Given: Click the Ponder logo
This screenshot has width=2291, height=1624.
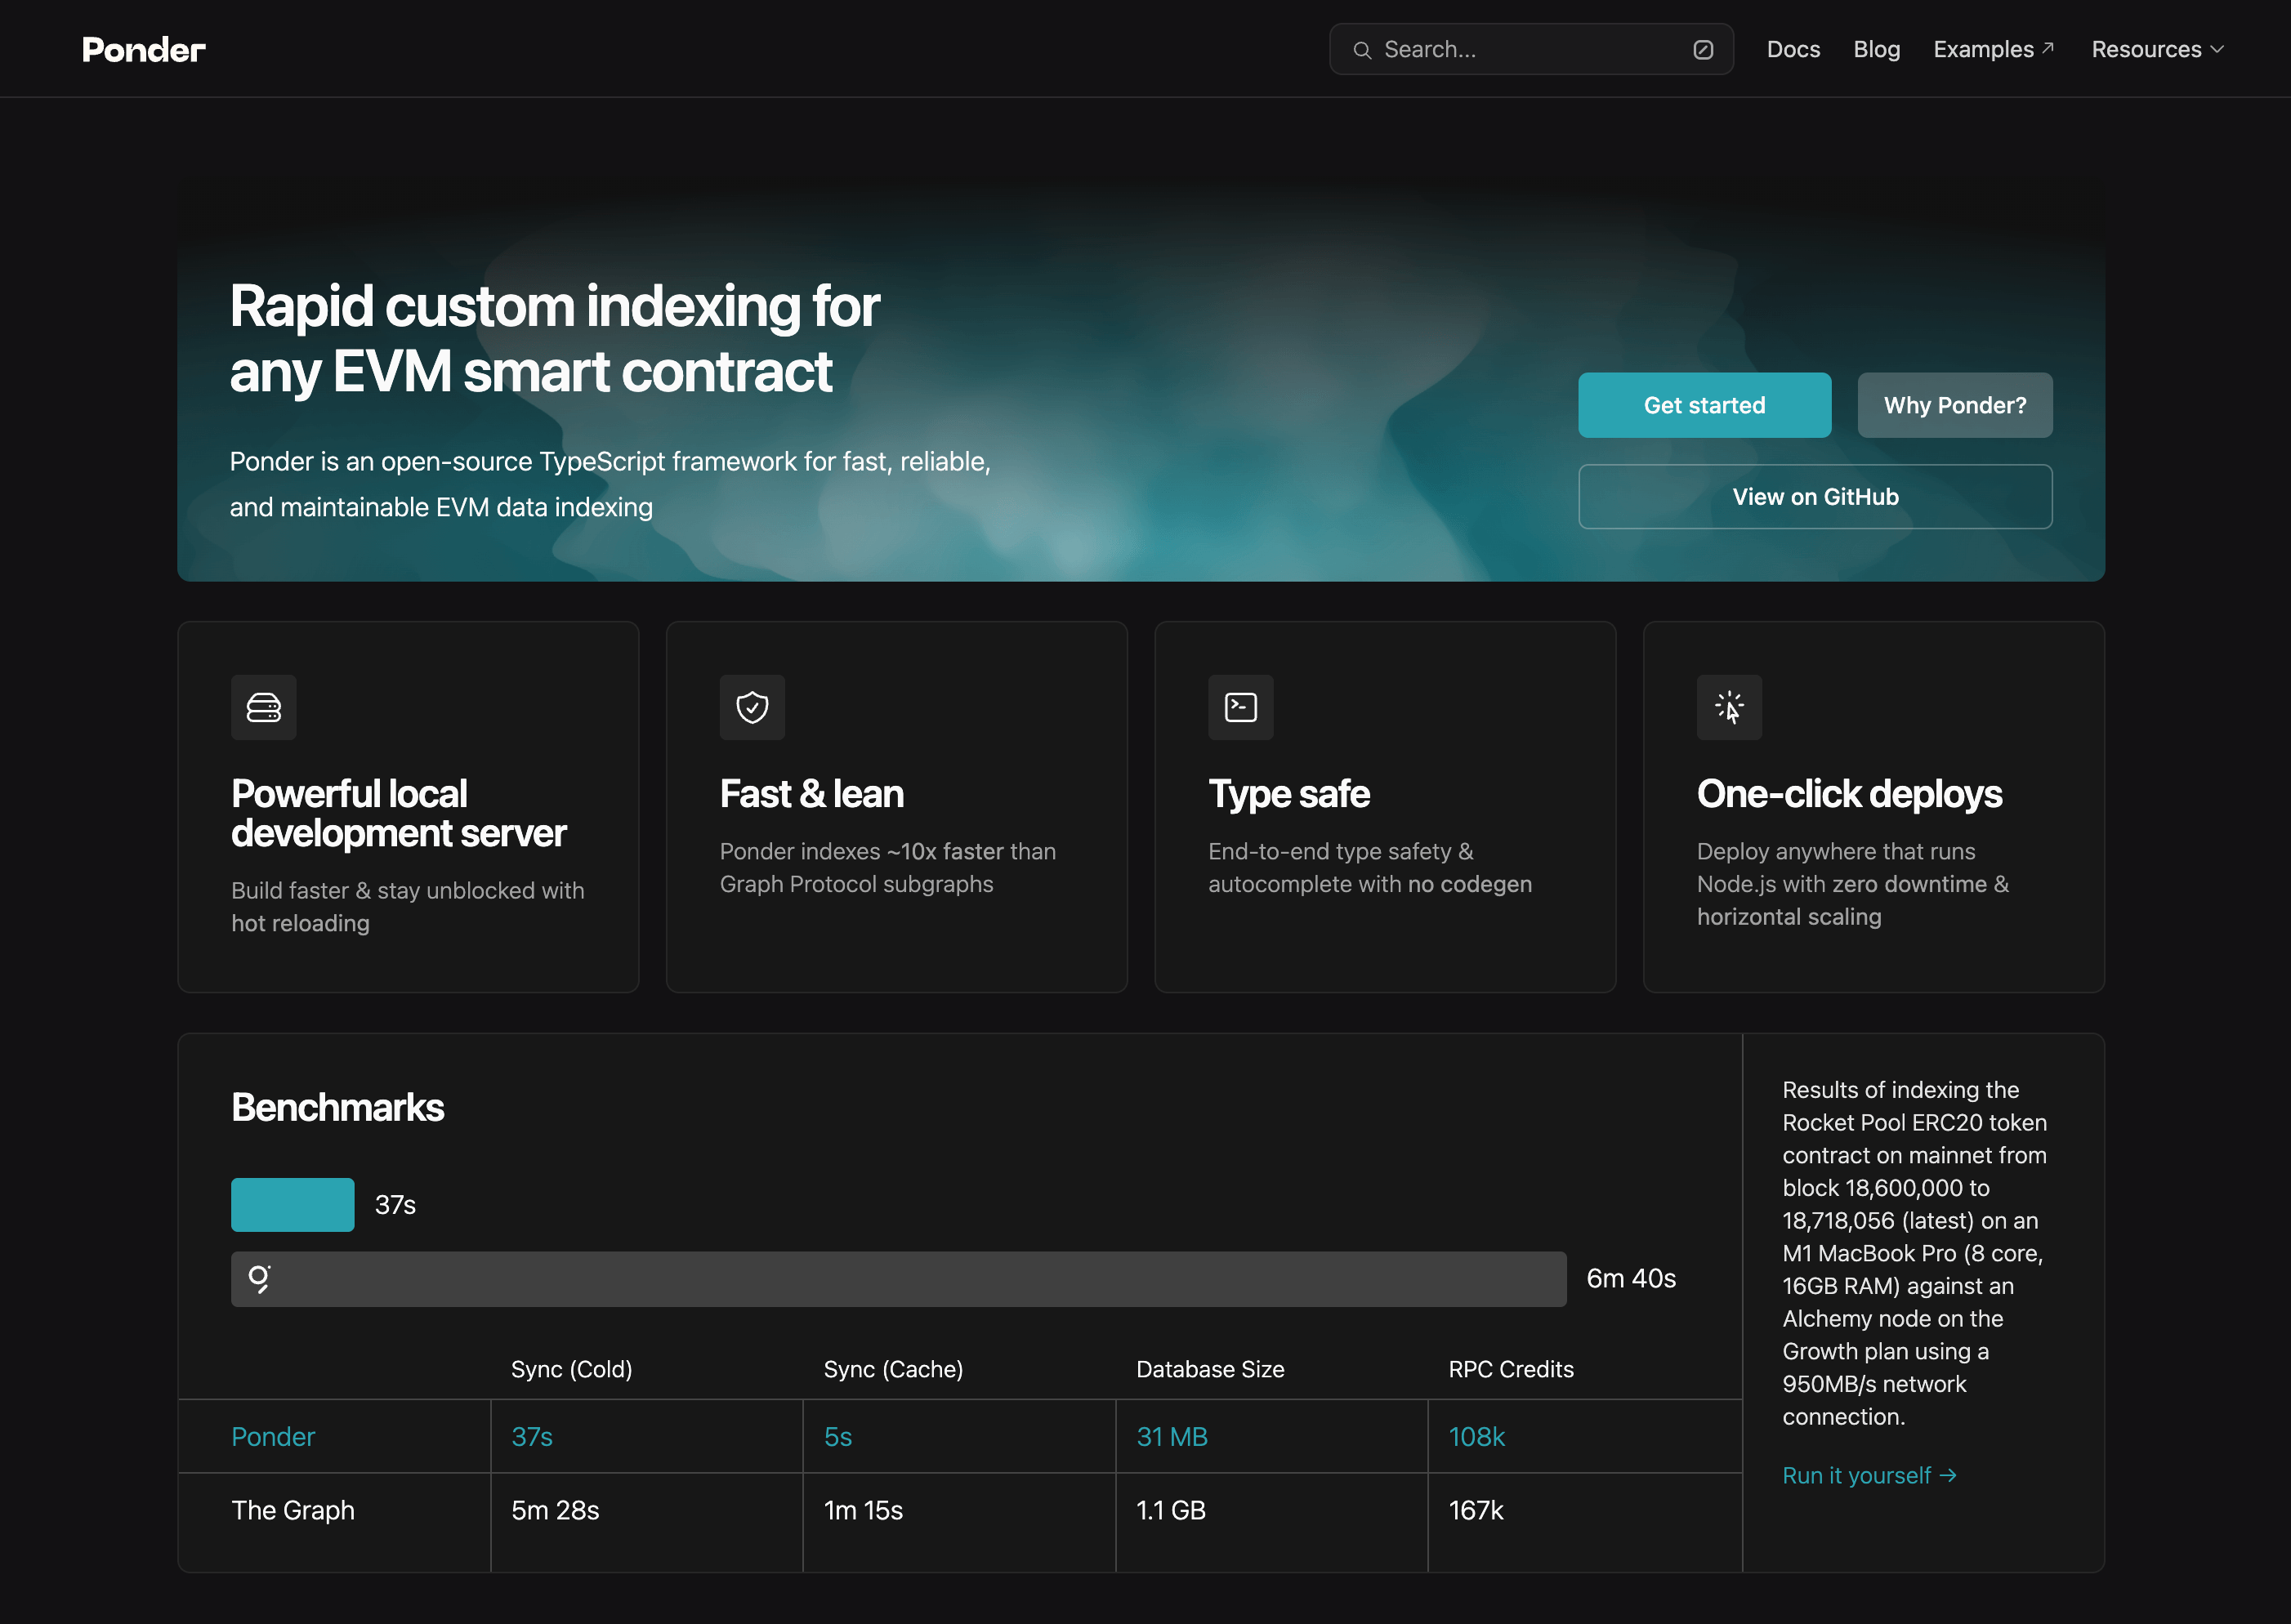Looking at the screenshot, I should (x=144, y=49).
